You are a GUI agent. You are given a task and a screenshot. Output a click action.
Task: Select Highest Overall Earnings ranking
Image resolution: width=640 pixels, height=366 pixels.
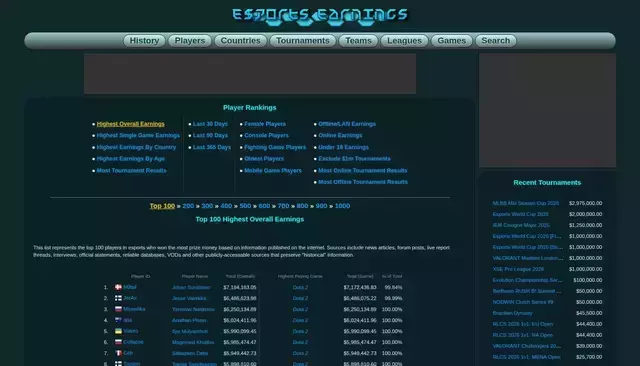point(131,124)
